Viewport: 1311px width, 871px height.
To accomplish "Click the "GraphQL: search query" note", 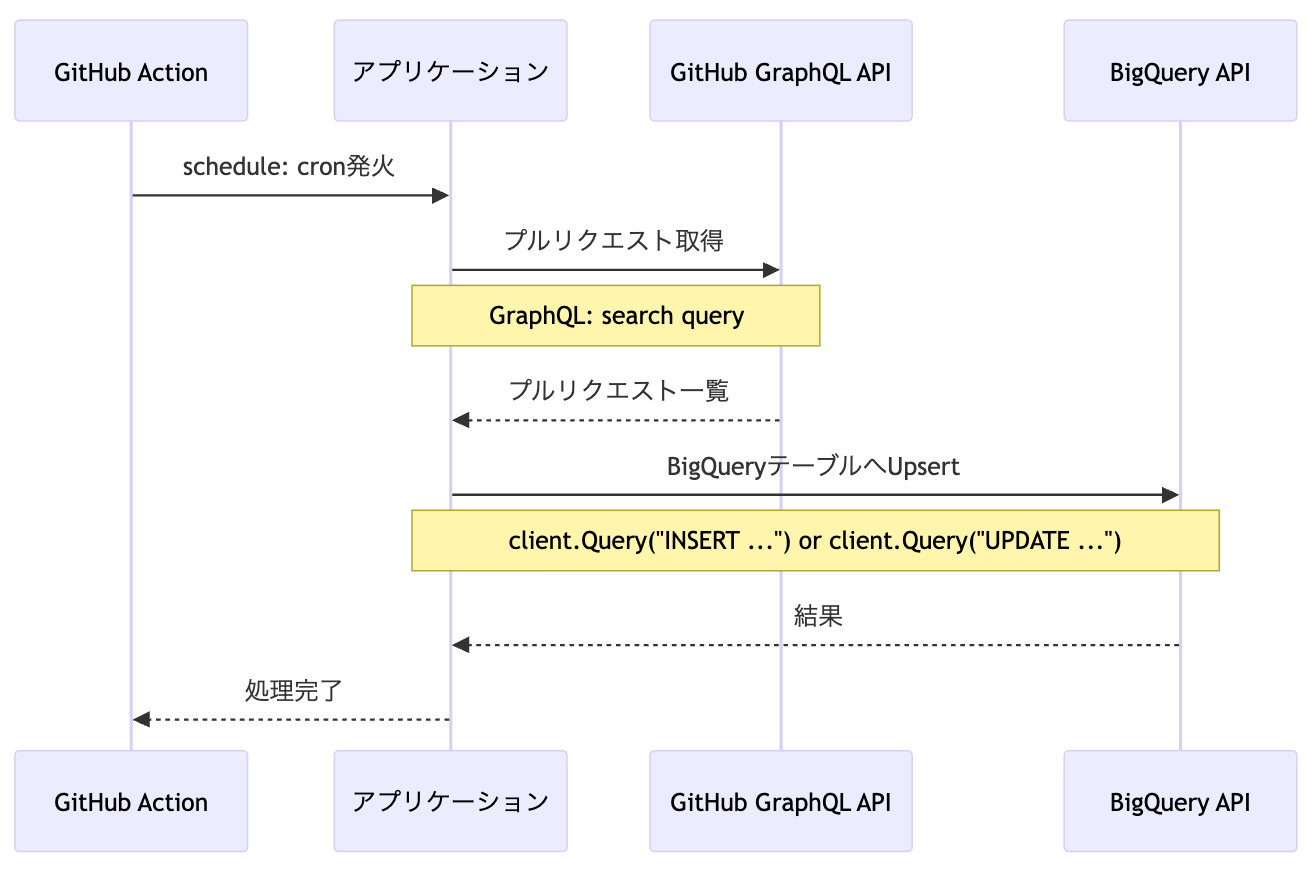I will (x=616, y=316).
